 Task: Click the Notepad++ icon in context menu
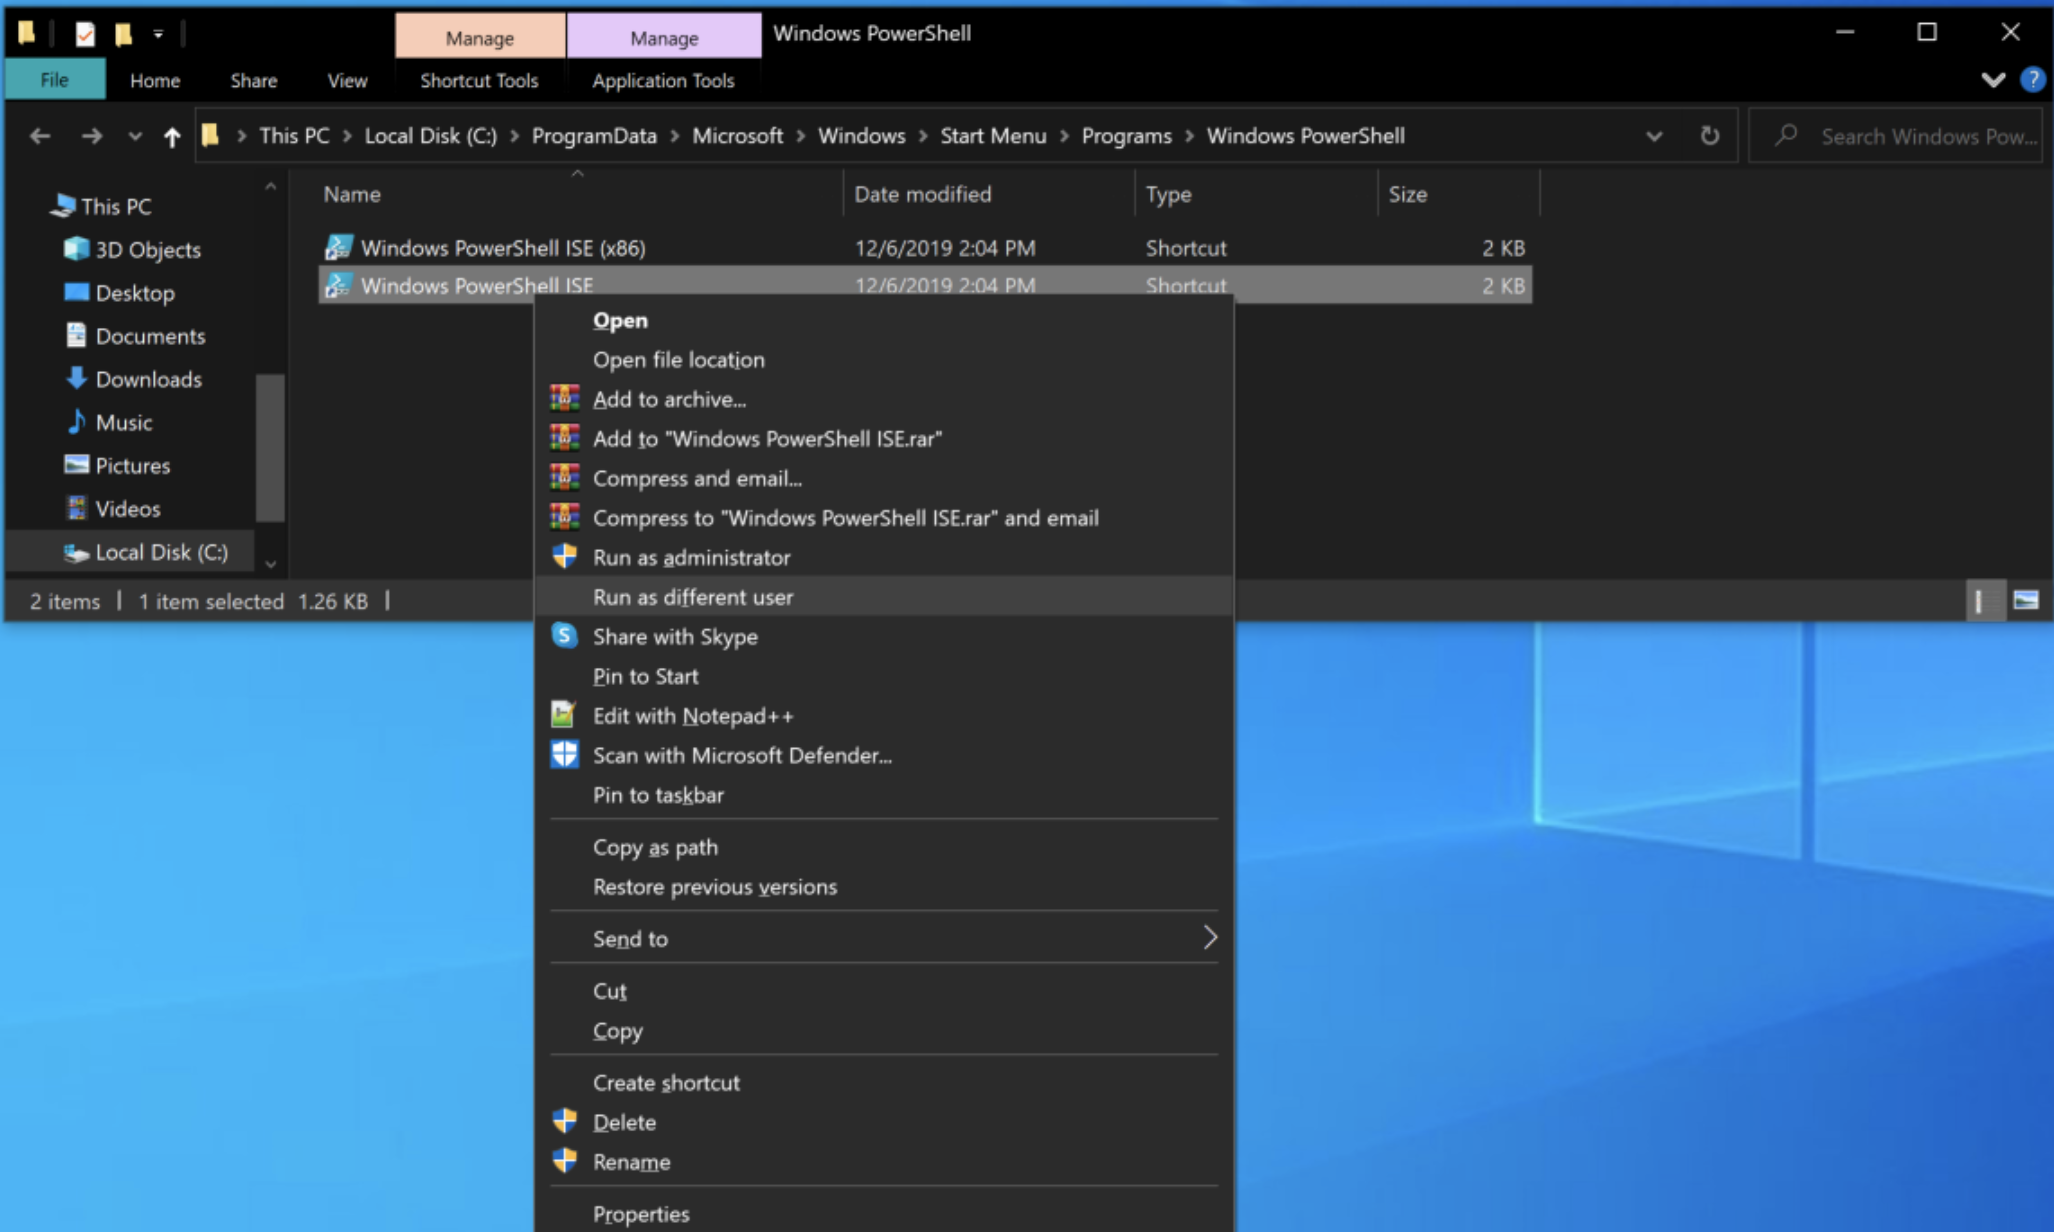564,714
